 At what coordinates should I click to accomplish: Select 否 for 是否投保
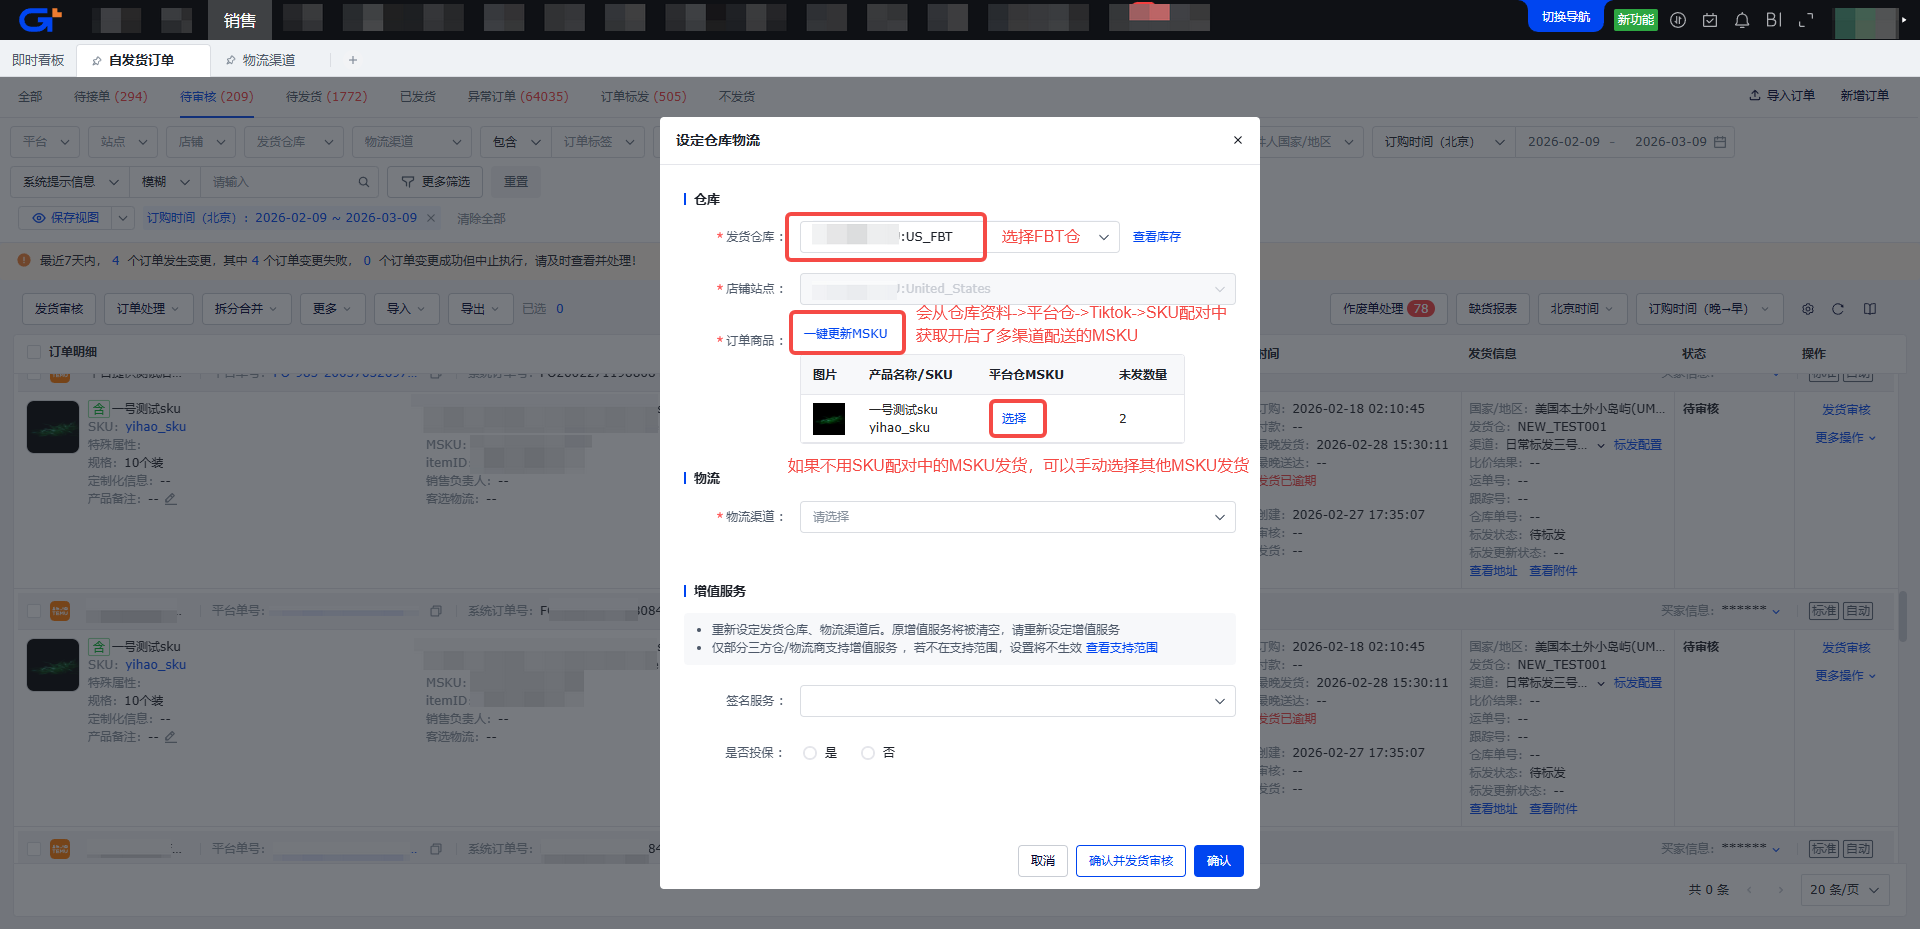868,753
